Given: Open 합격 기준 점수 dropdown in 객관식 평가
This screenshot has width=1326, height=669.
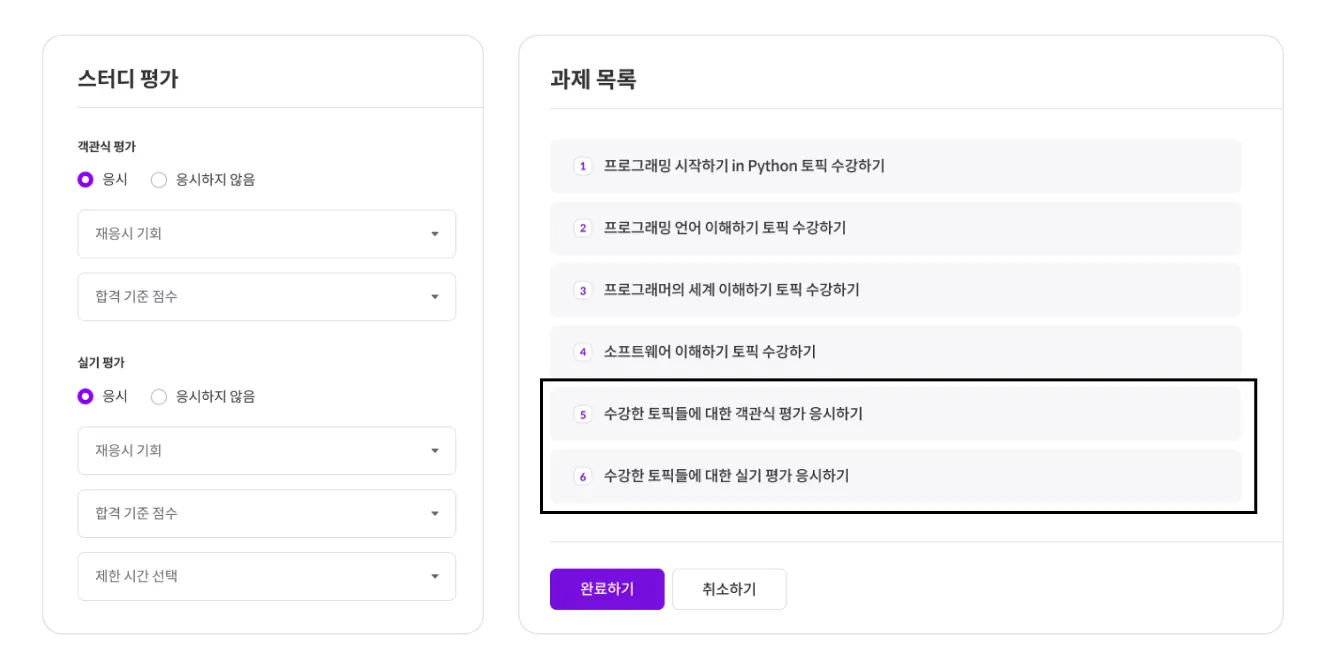Looking at the screenshot, I should 266,297.
